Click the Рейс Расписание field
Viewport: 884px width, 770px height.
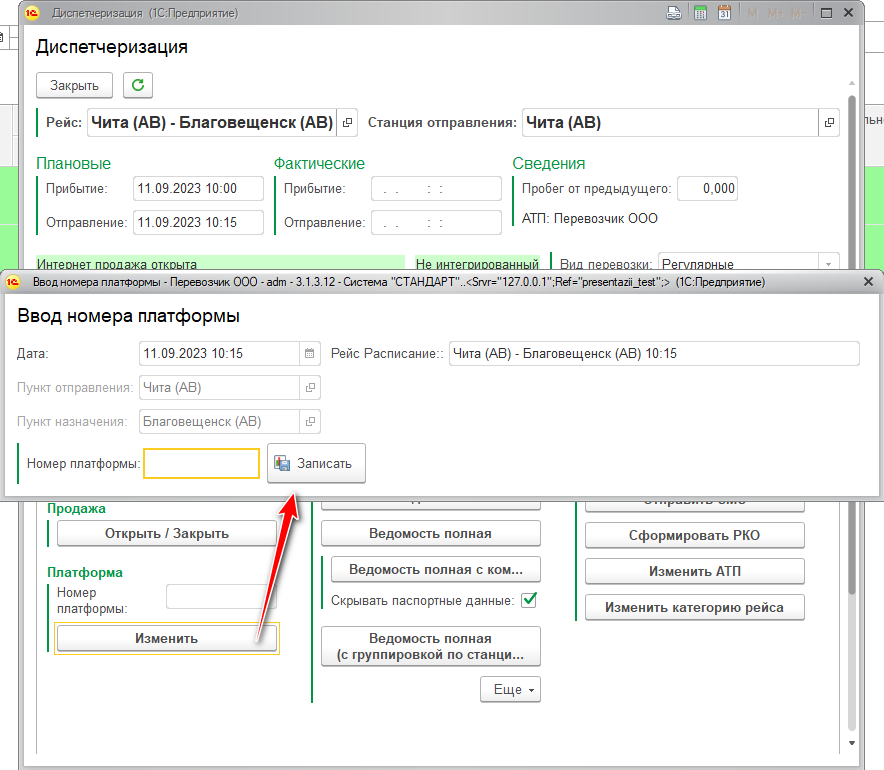[x=653, y=354]
